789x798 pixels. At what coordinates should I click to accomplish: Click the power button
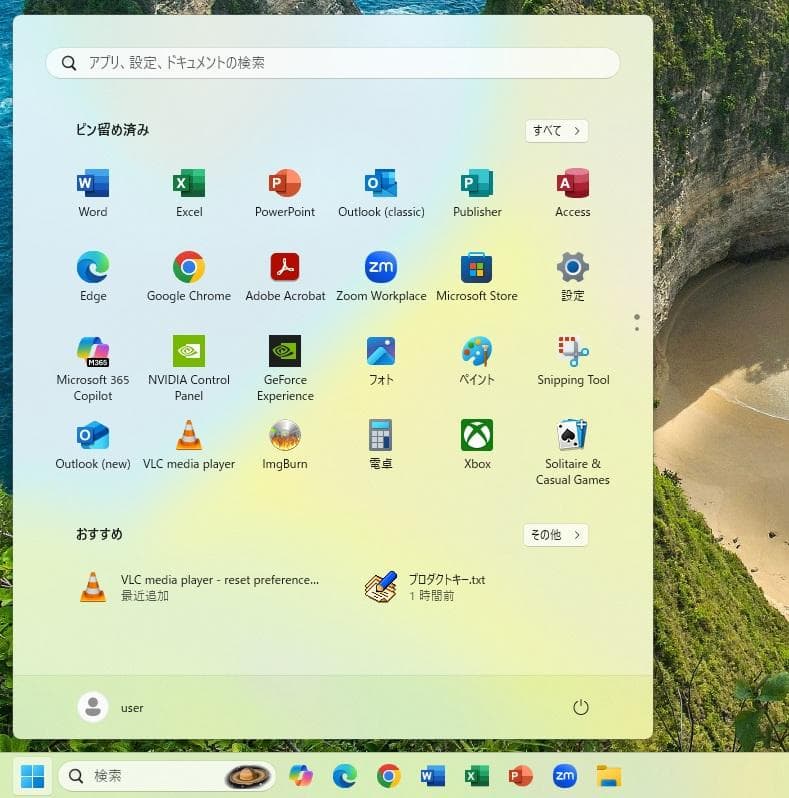(x=581, y=707)
